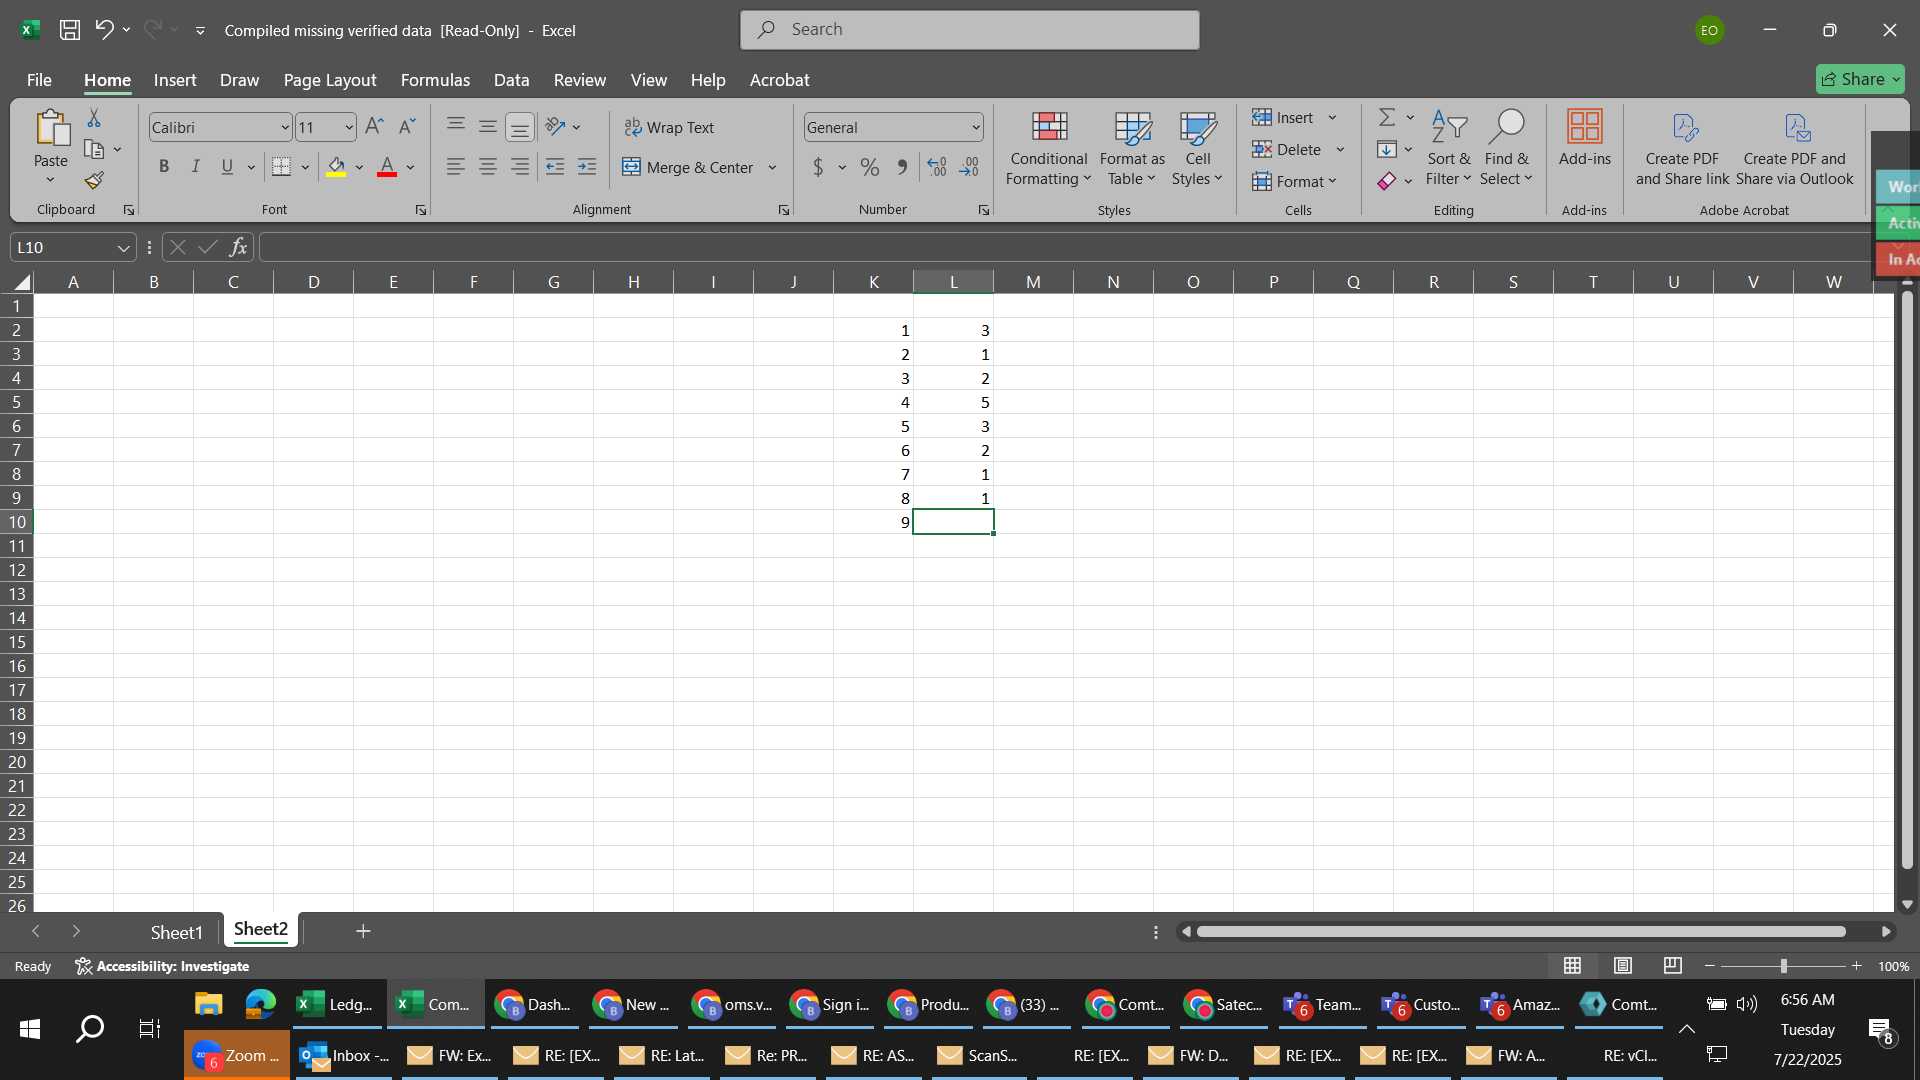
Task: Open Sort & Filter dropdown
Action: tap(1449, 148)
